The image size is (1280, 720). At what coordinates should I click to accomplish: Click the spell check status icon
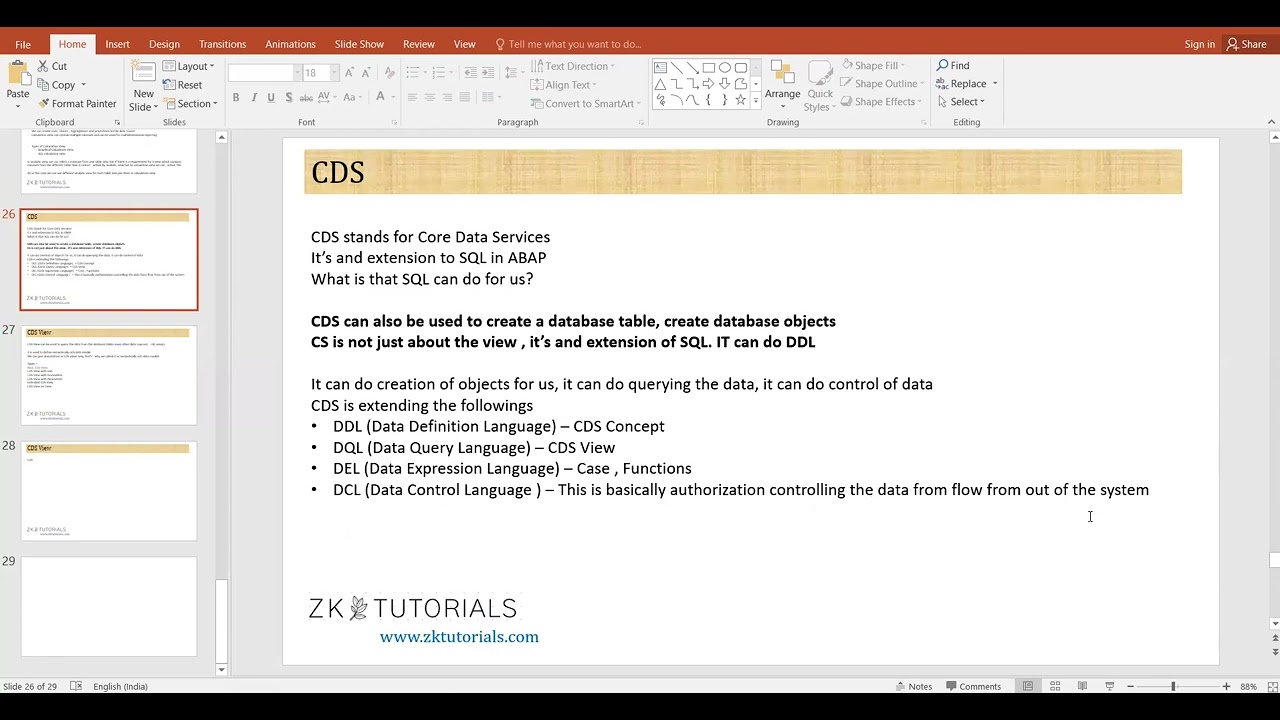pos(76,686)
